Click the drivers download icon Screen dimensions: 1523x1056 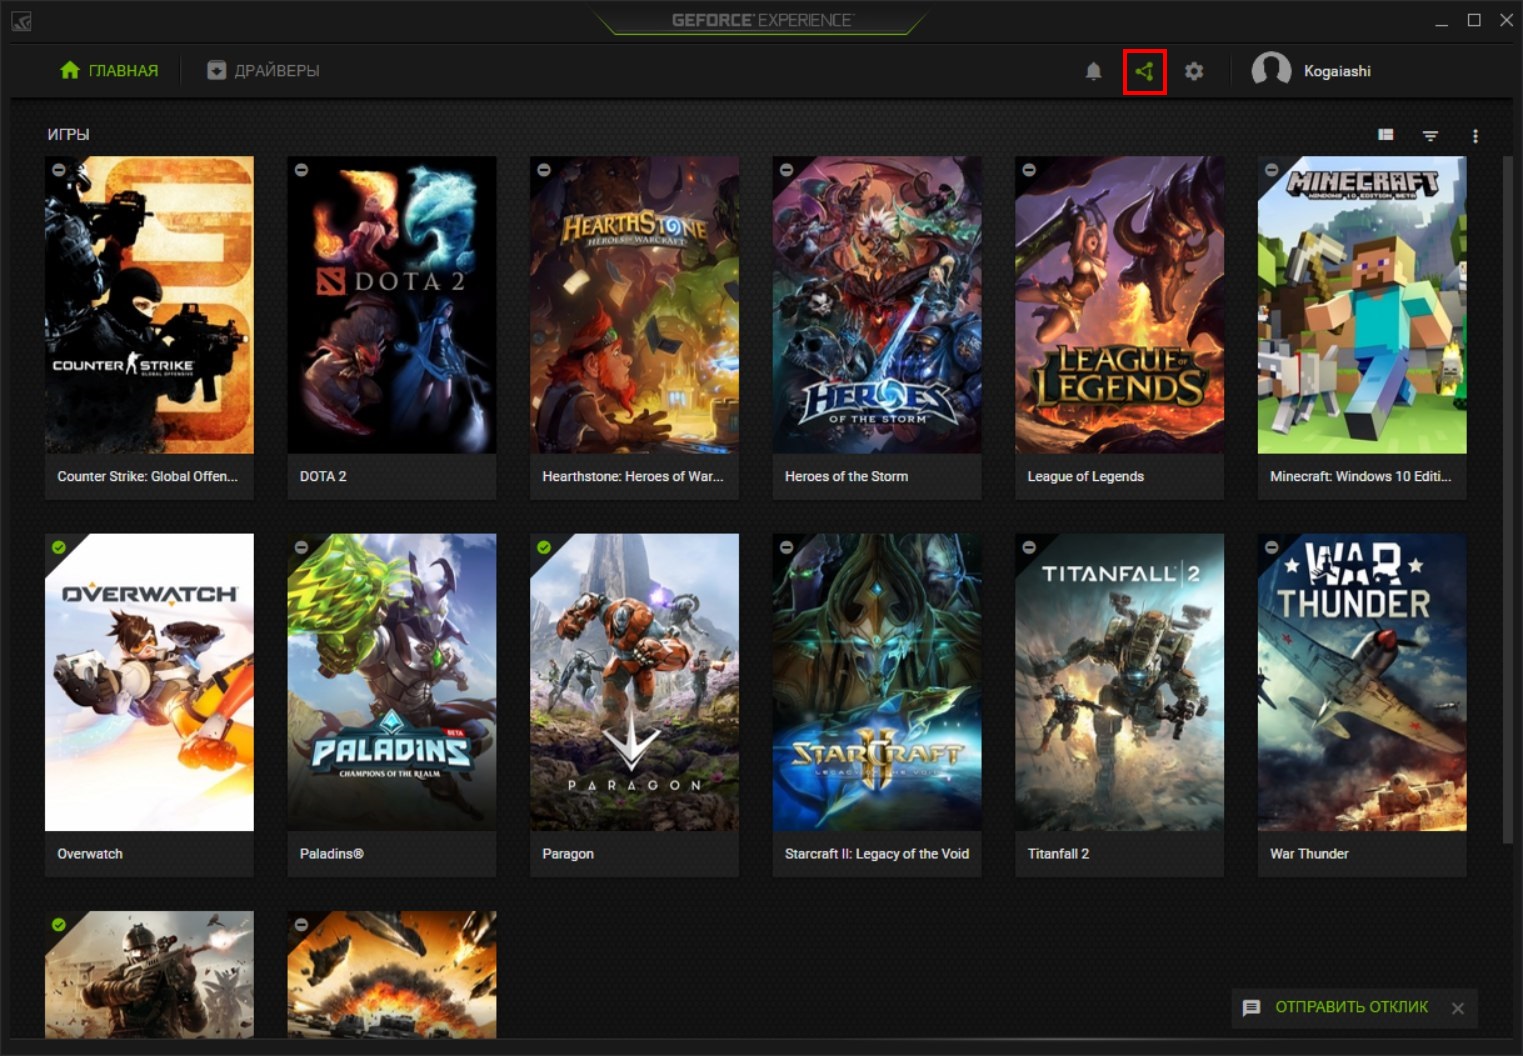(x=216, y=70)
